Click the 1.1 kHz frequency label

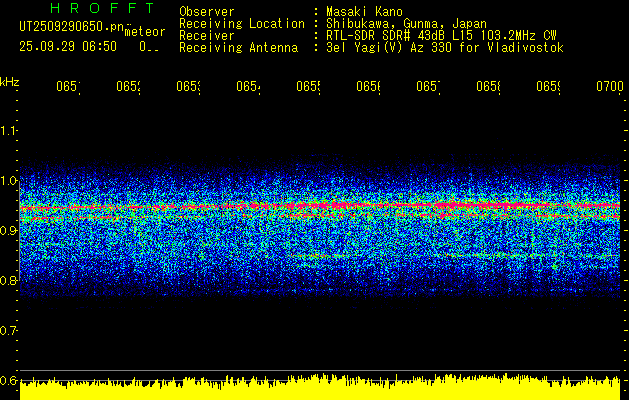tap(9, 130)
